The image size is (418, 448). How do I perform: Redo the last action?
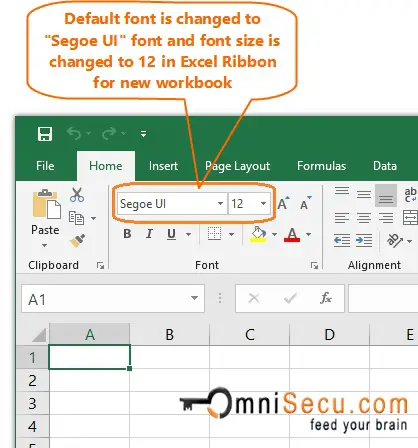[x=109, y=134]
